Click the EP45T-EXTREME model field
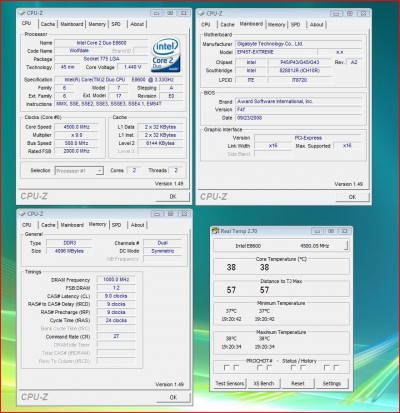400x413 pixels. coord(275,52)
